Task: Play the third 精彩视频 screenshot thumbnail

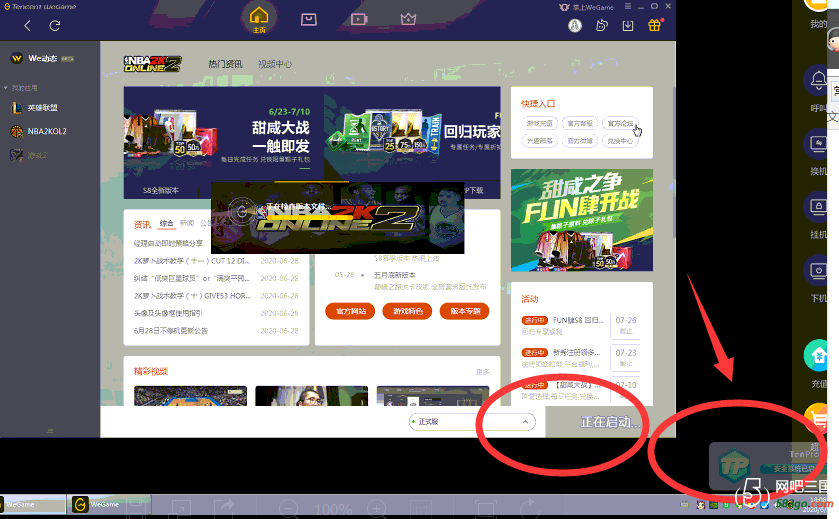Action: click(433, 396)
